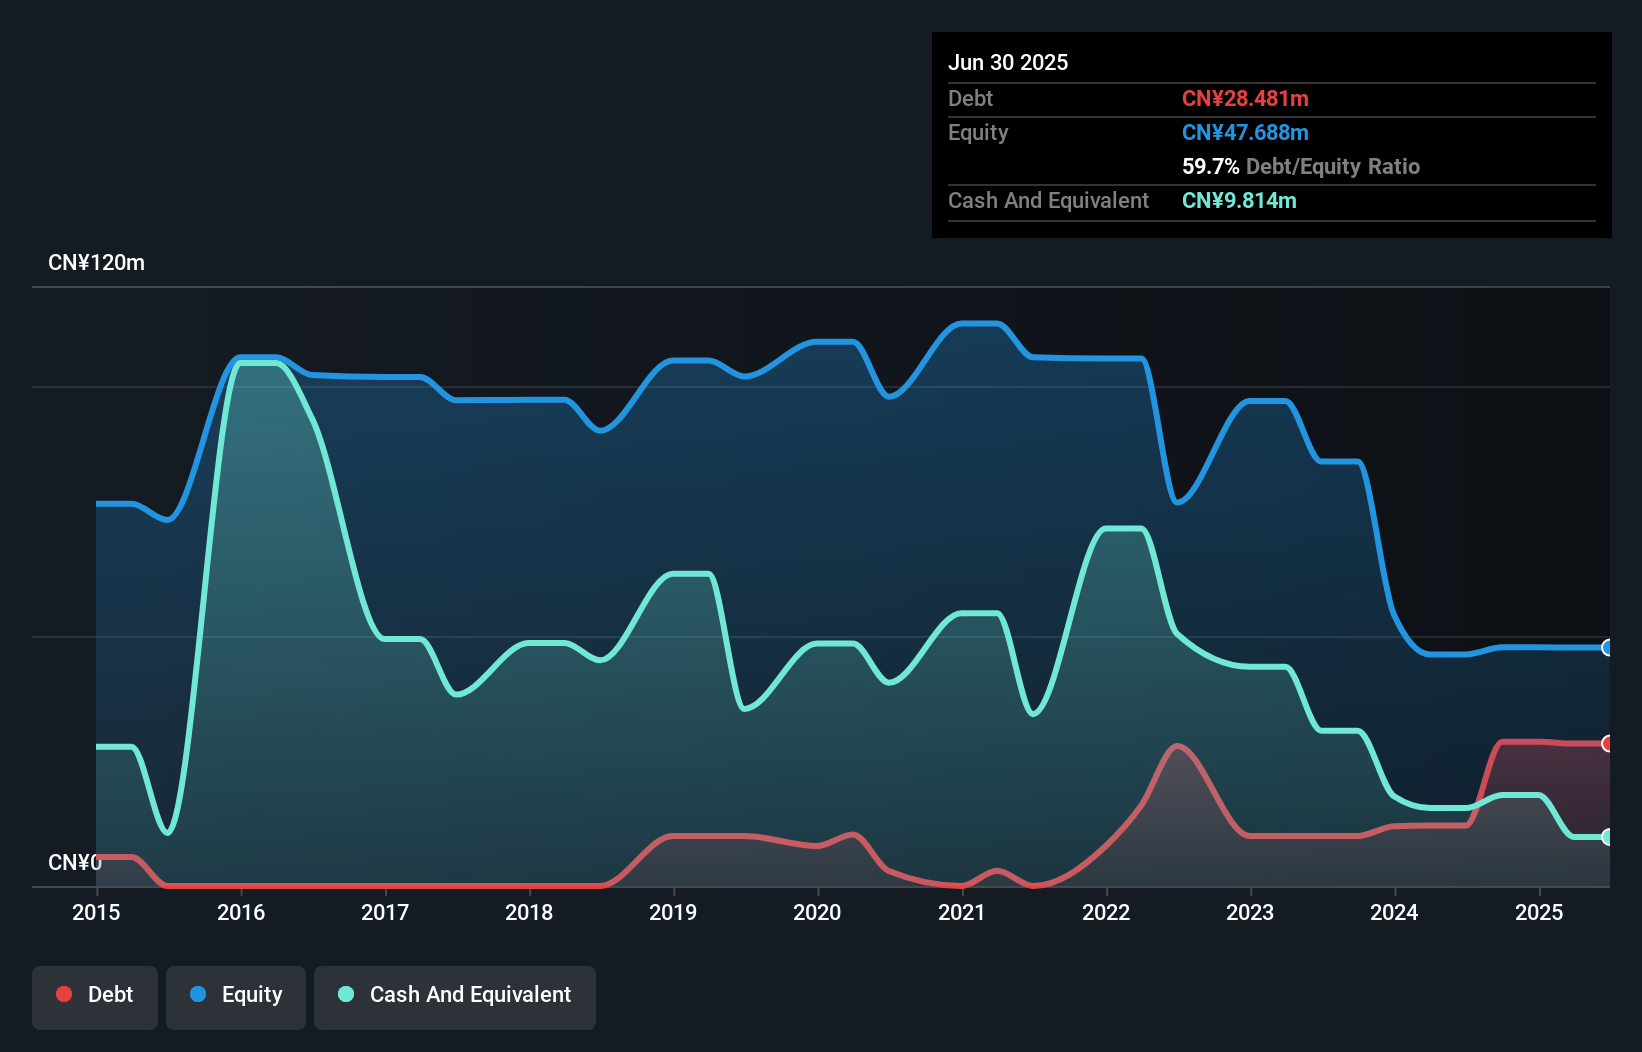Viewport: 1642px width, 1052px height.
Task: Click the 2017 x-axis label
Action: tap(385, 912)
